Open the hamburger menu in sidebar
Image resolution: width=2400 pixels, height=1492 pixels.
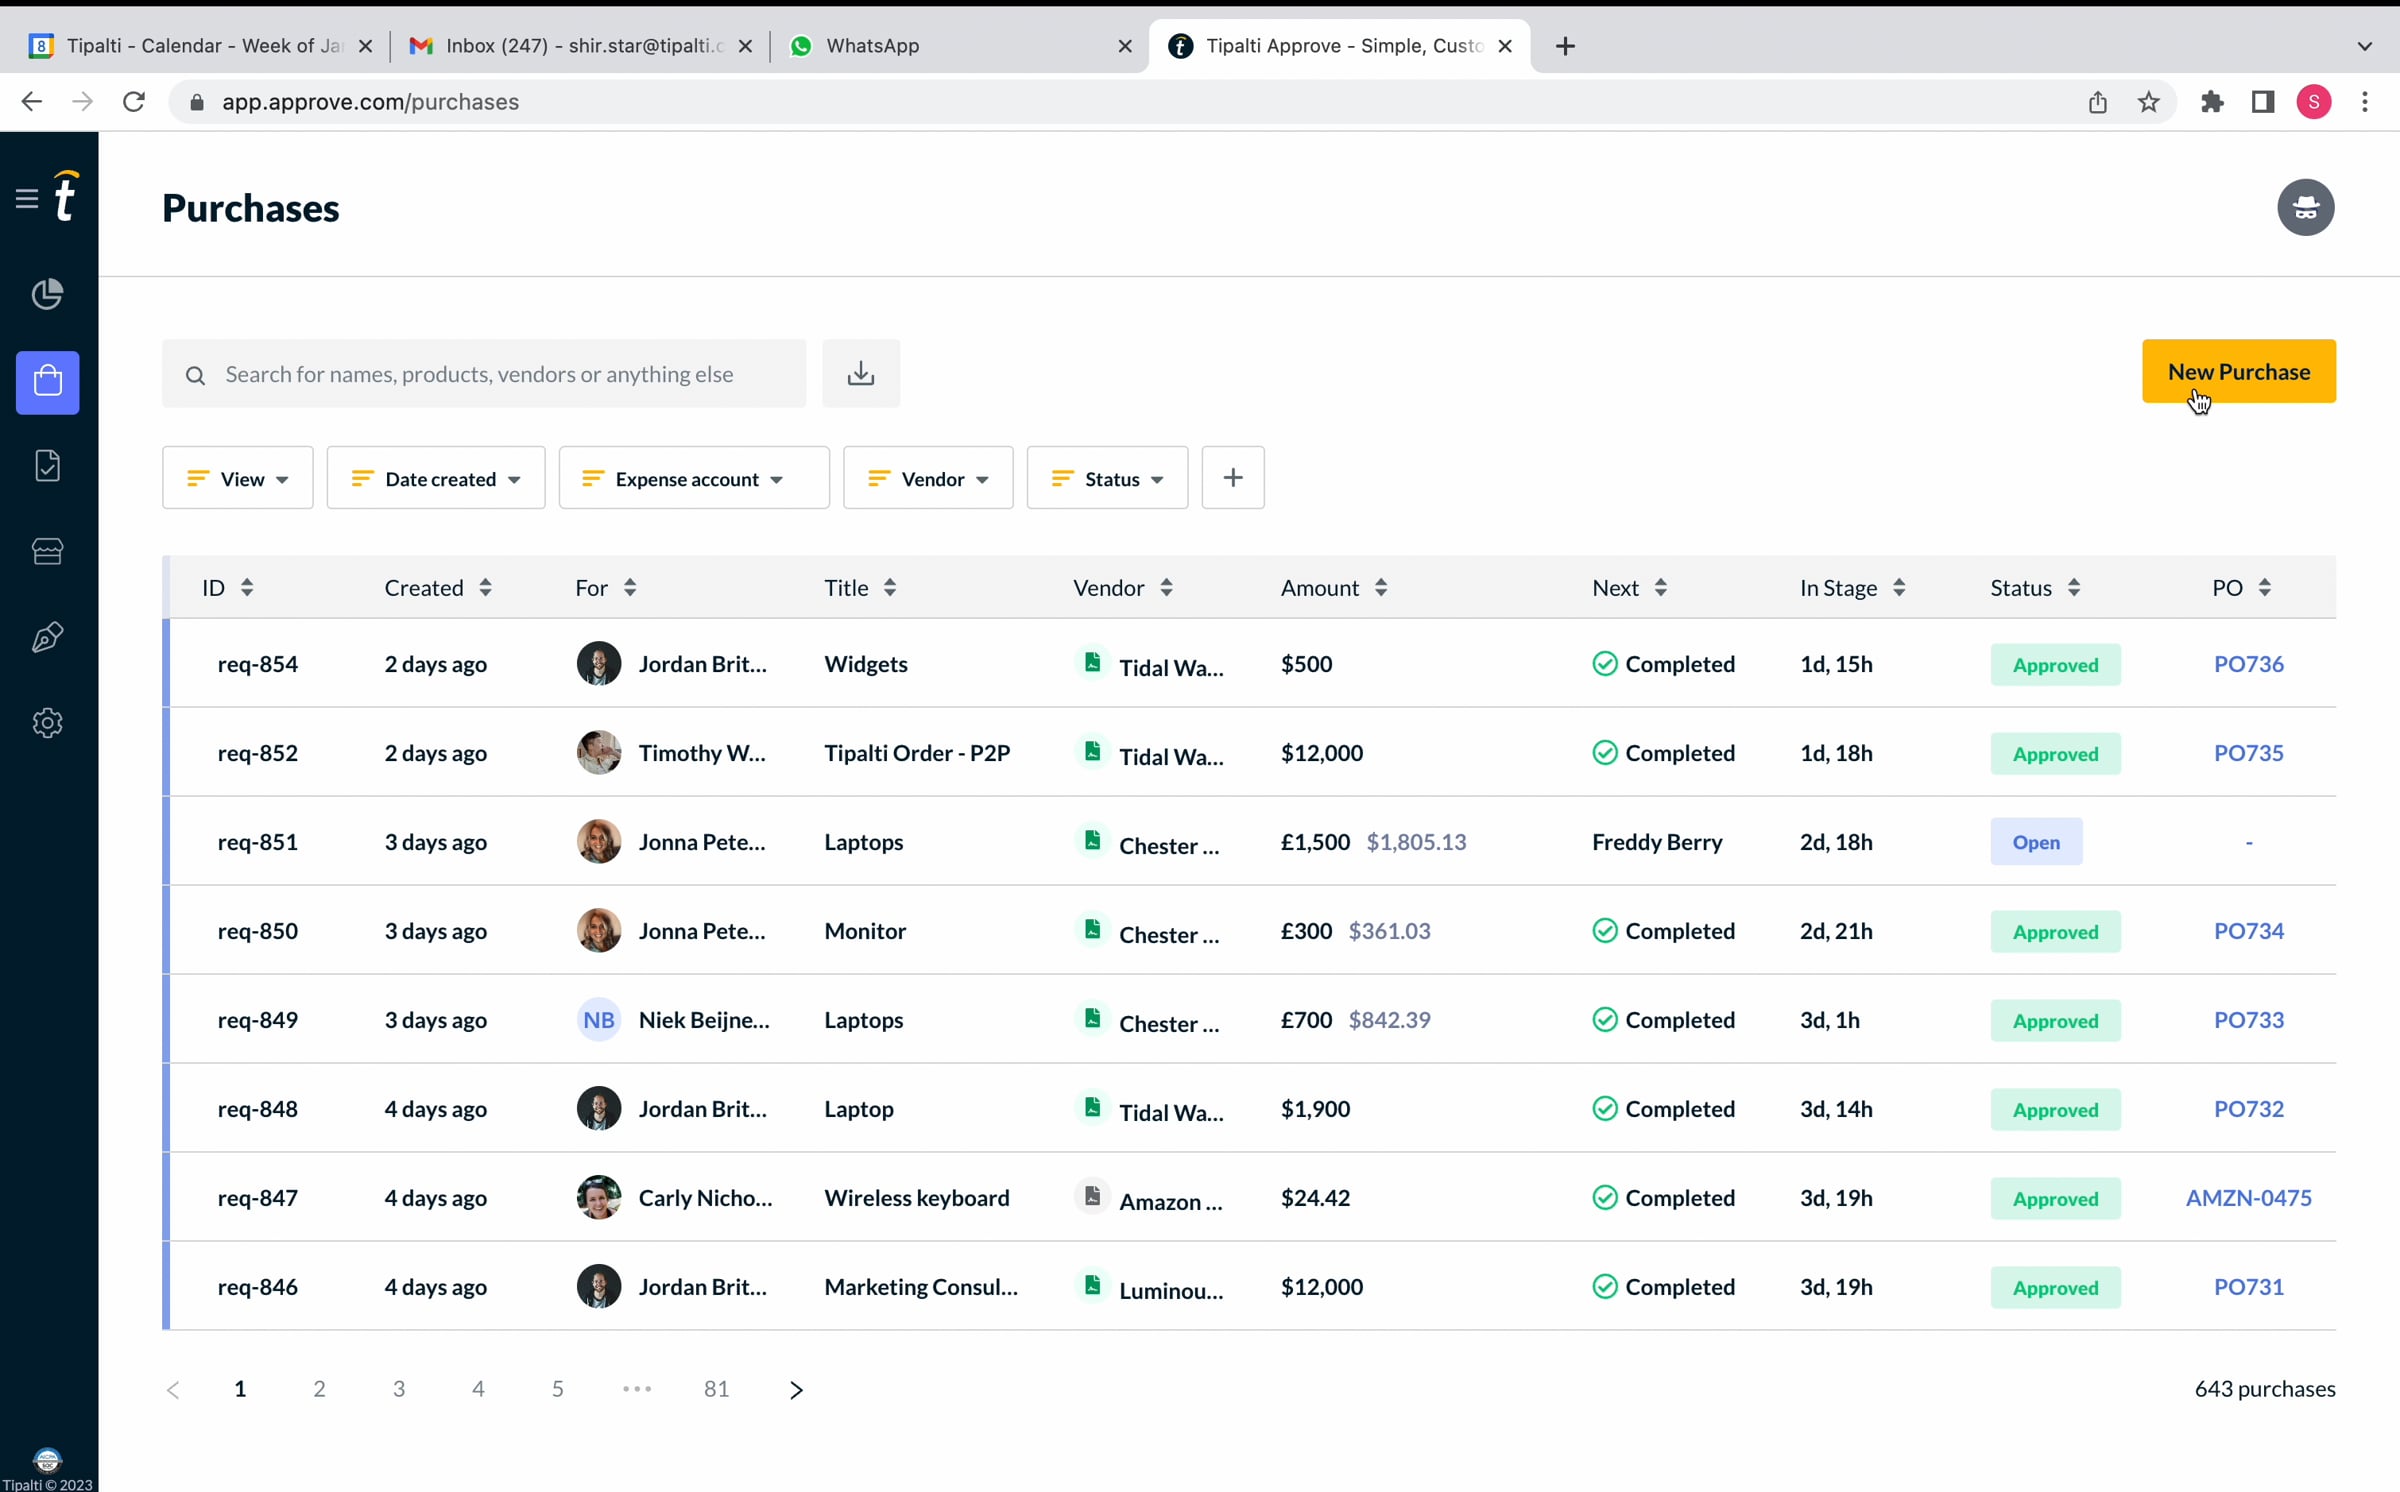tap(27, 198)
